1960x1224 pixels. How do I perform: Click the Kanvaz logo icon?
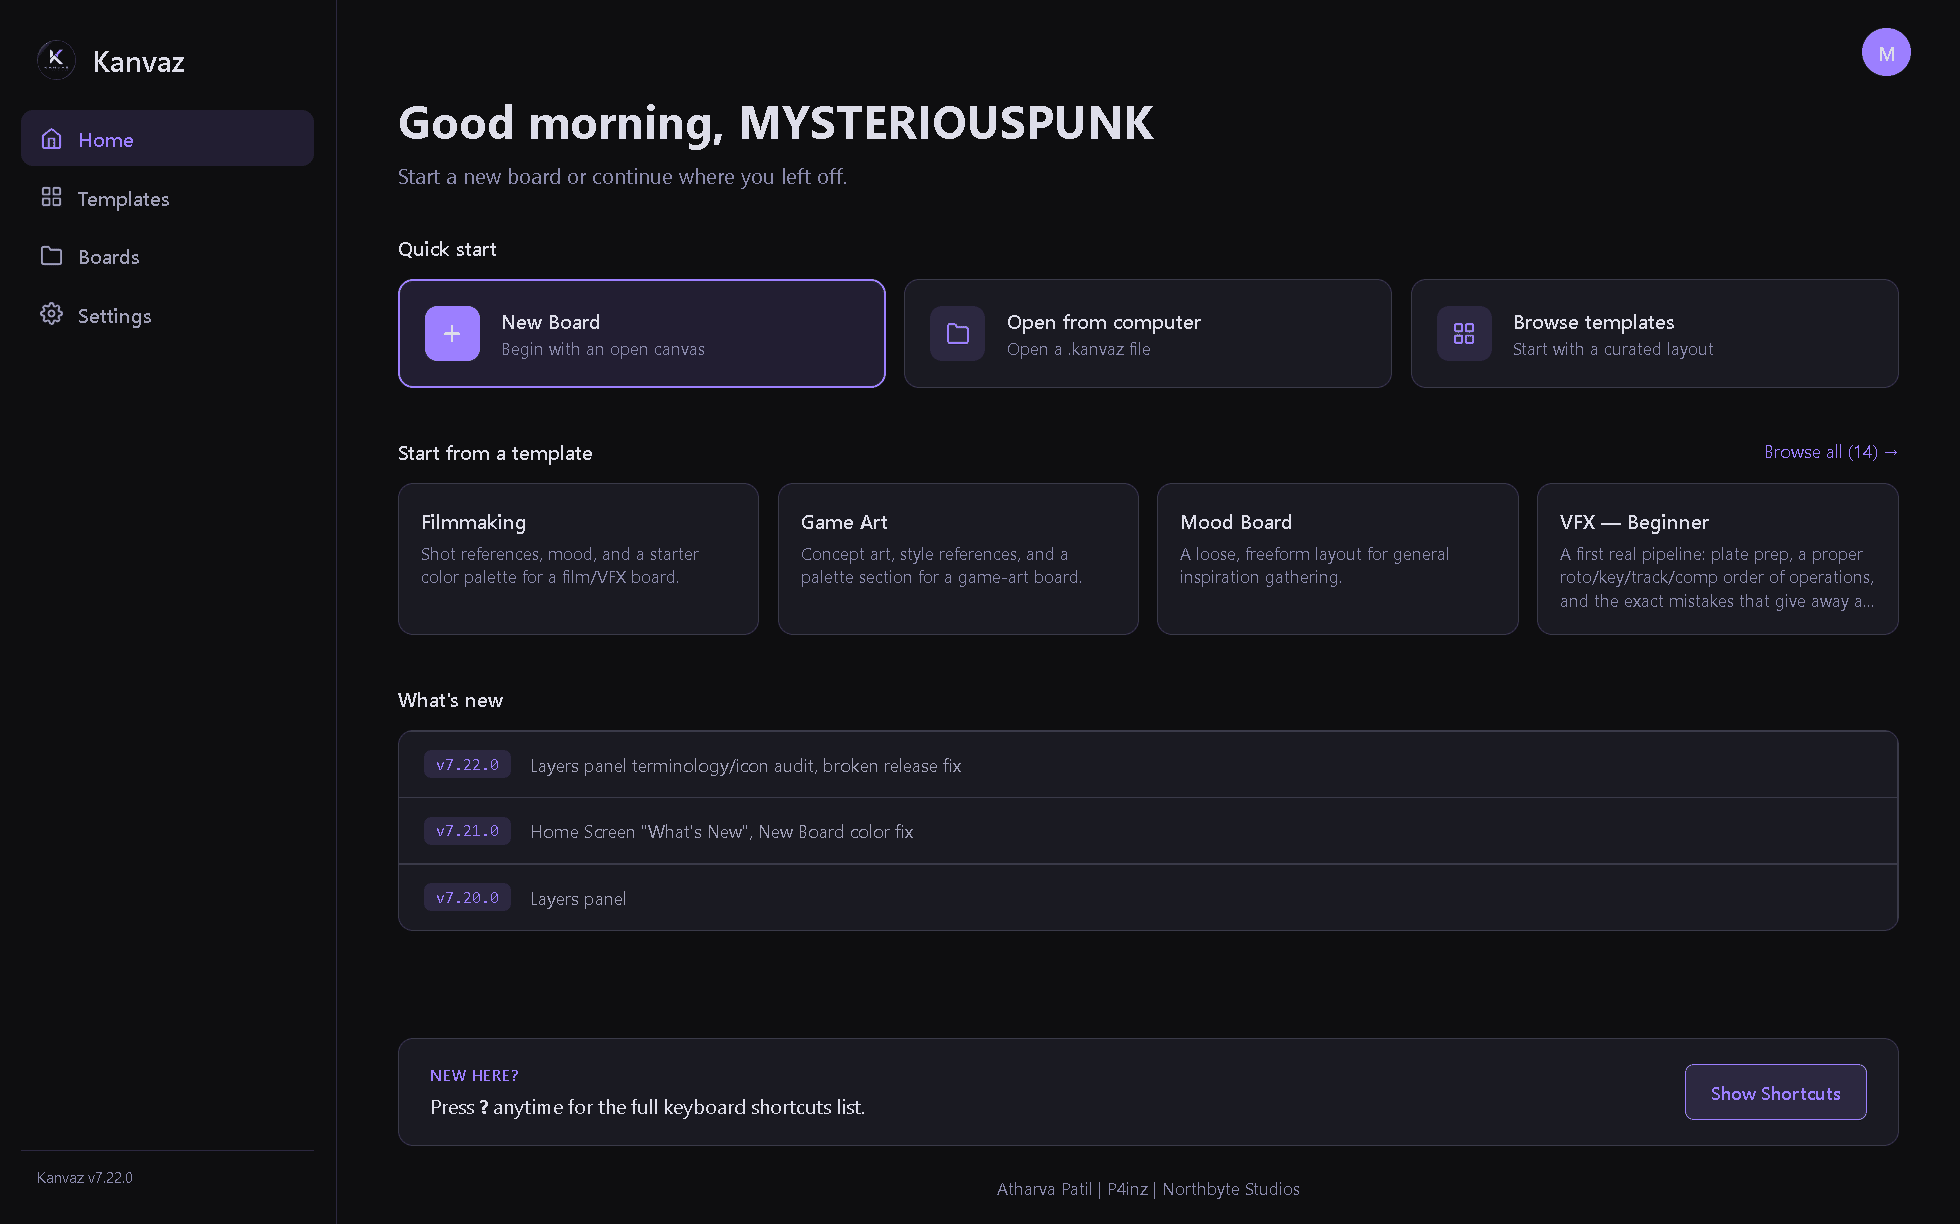click(56, 60)
